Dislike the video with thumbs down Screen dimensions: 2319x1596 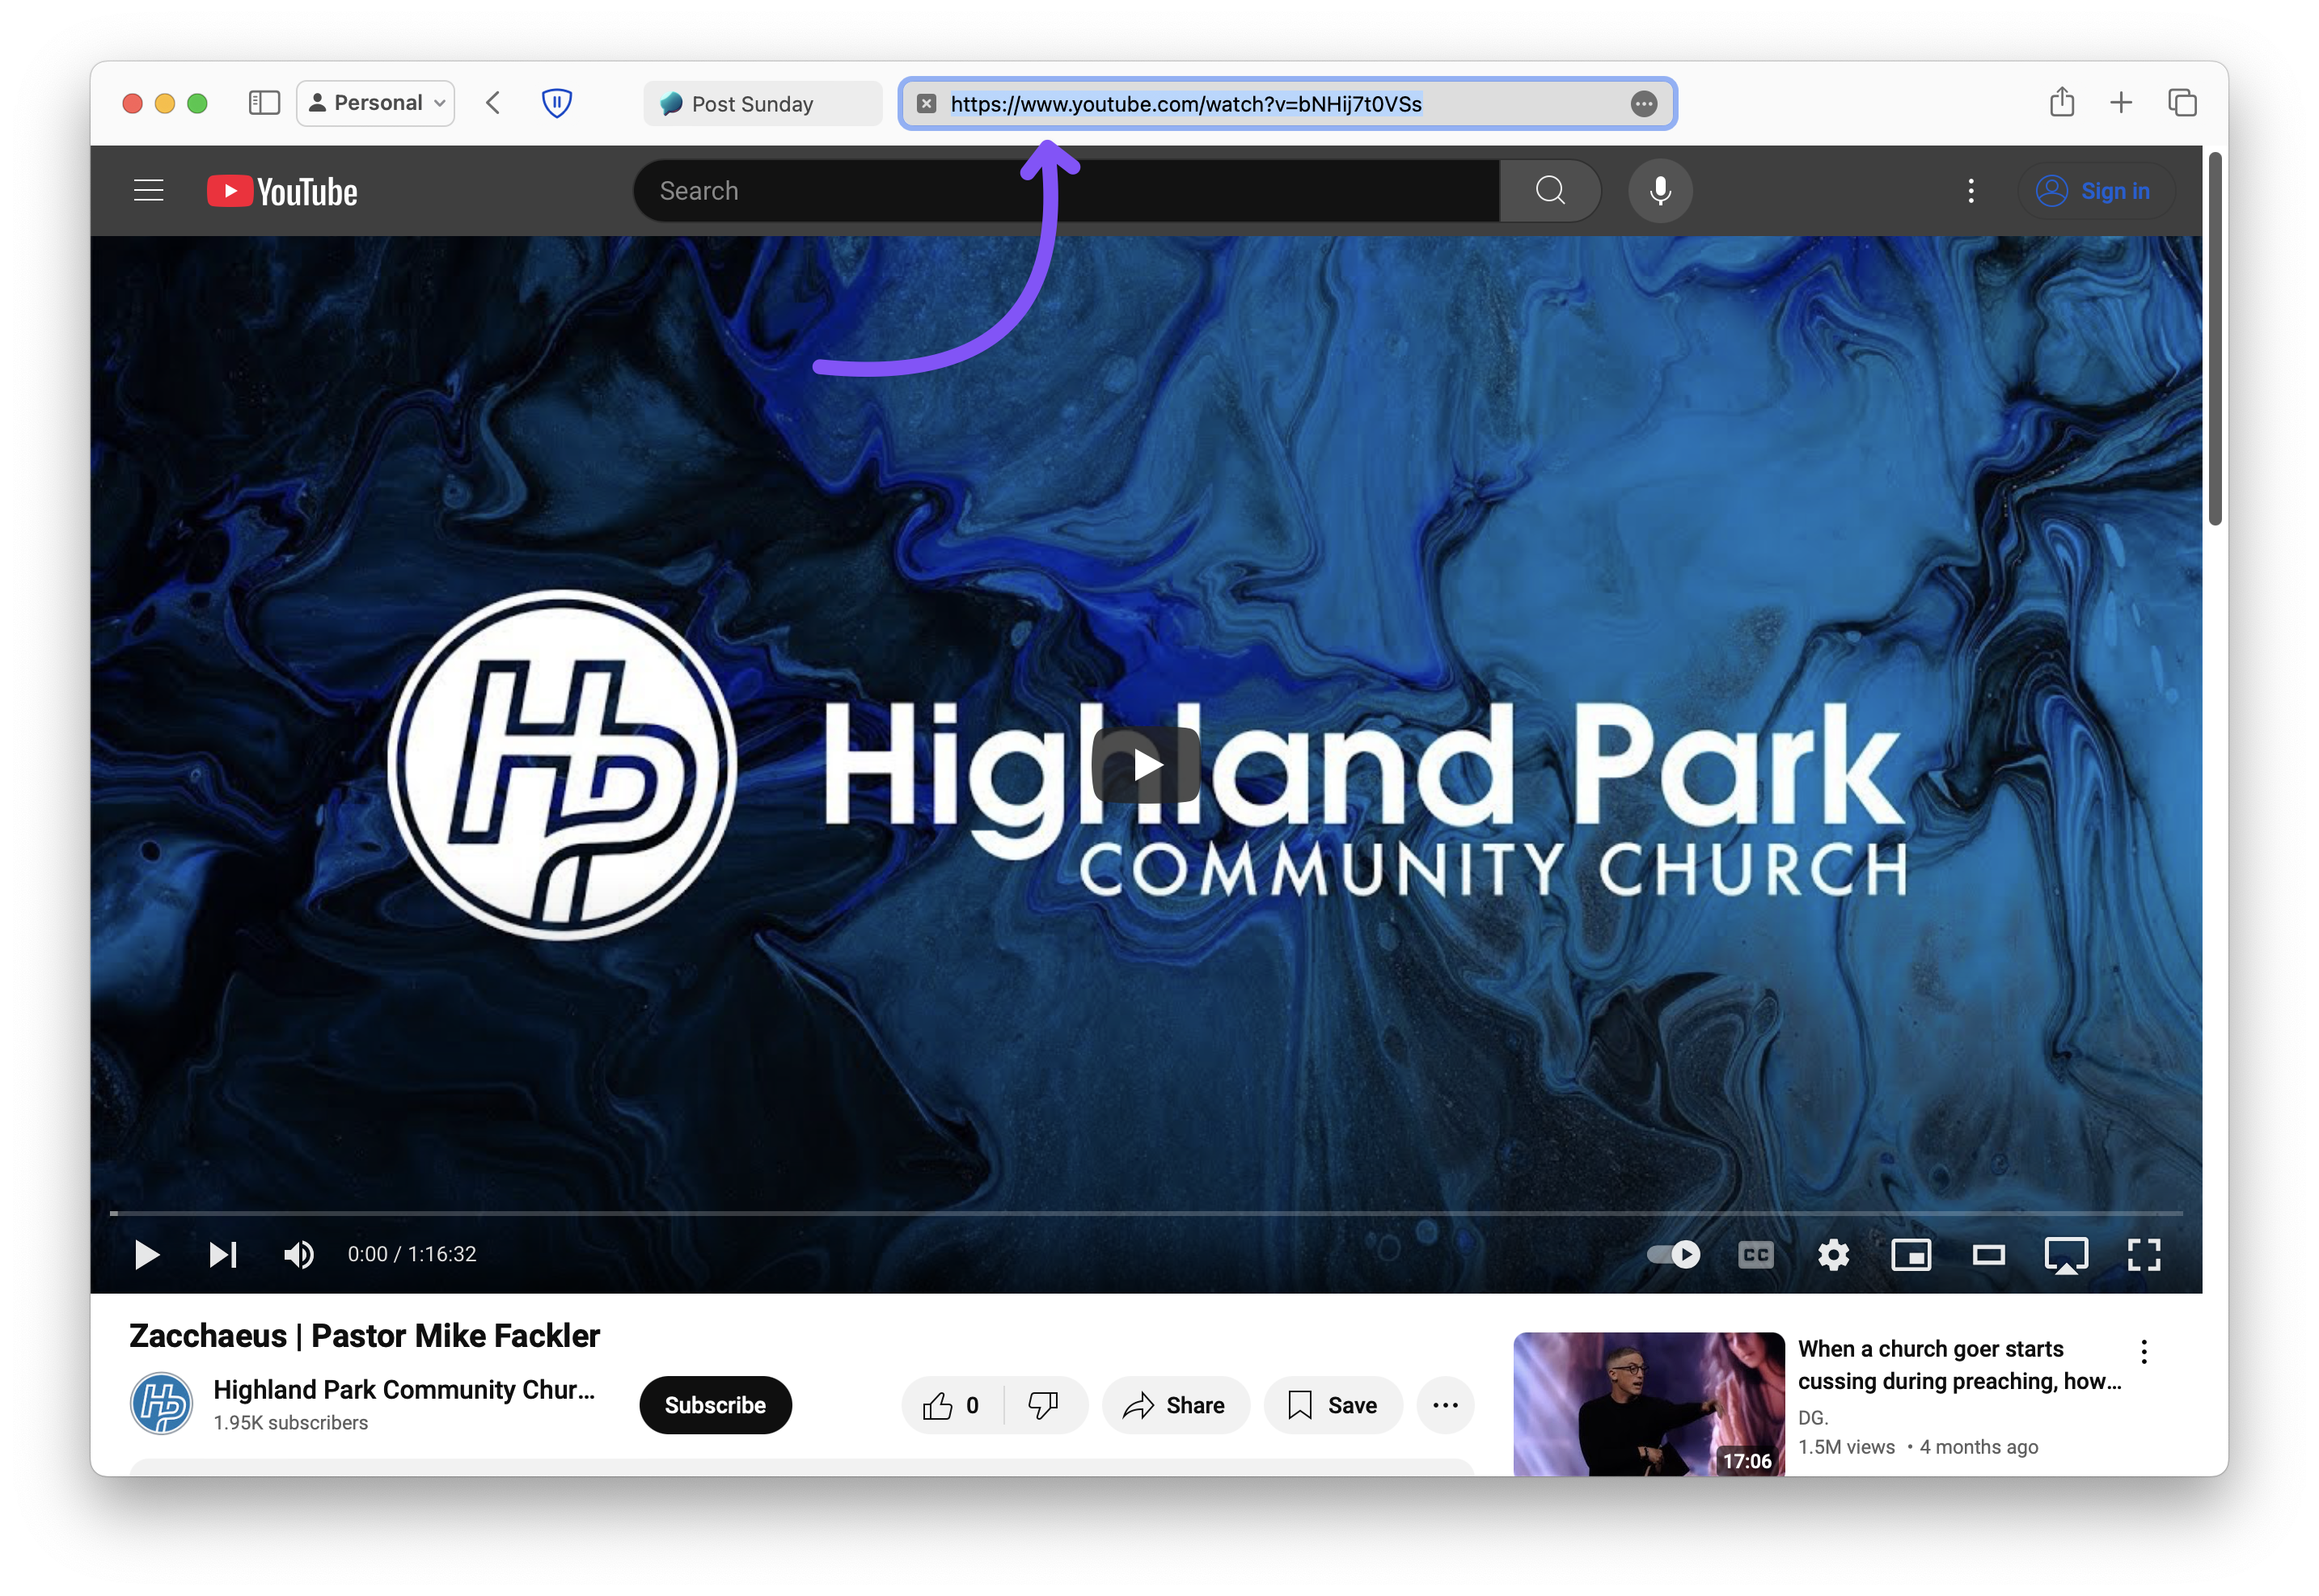1044,1405
